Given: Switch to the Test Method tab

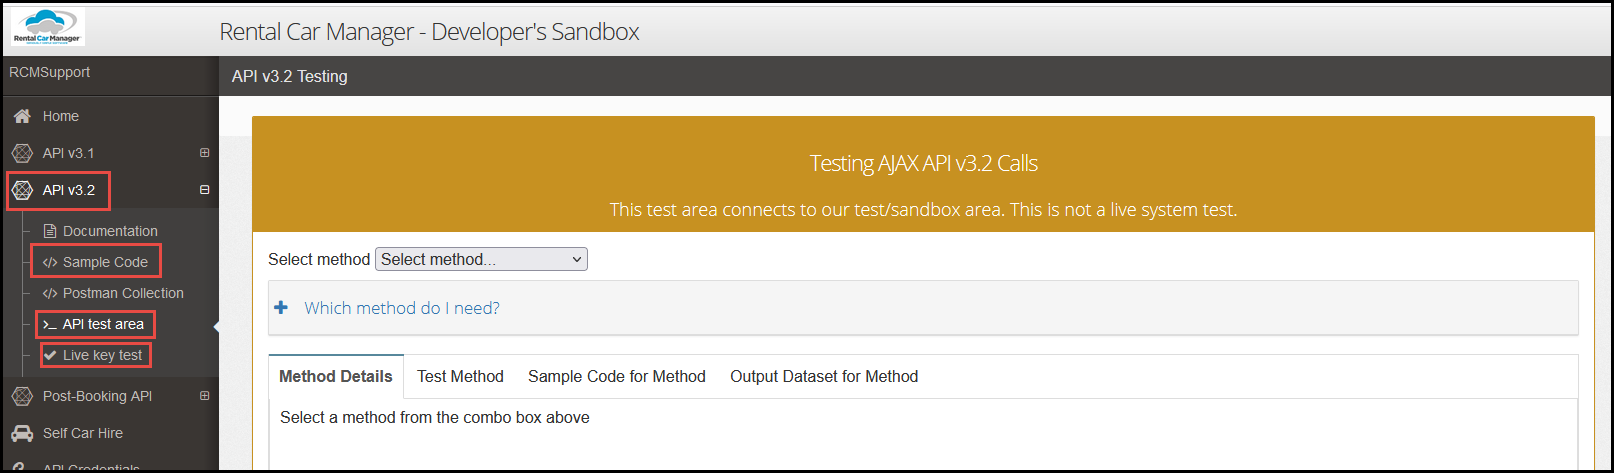Looking at the screenshot, I should pyautogui.click(x=460, y=376).
